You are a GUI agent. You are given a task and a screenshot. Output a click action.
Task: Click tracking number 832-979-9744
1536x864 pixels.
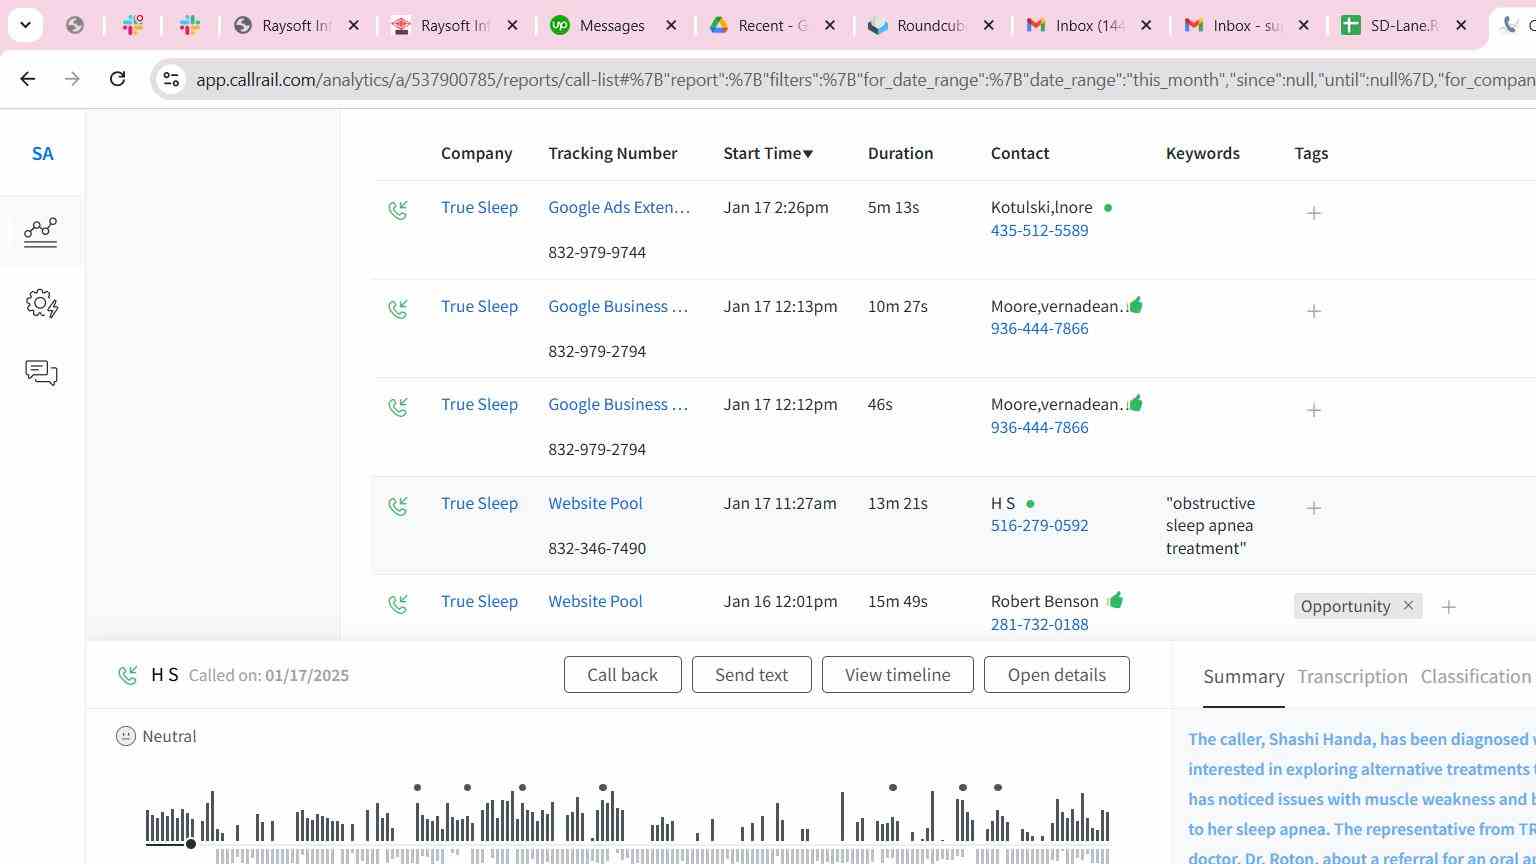point(597,252)
